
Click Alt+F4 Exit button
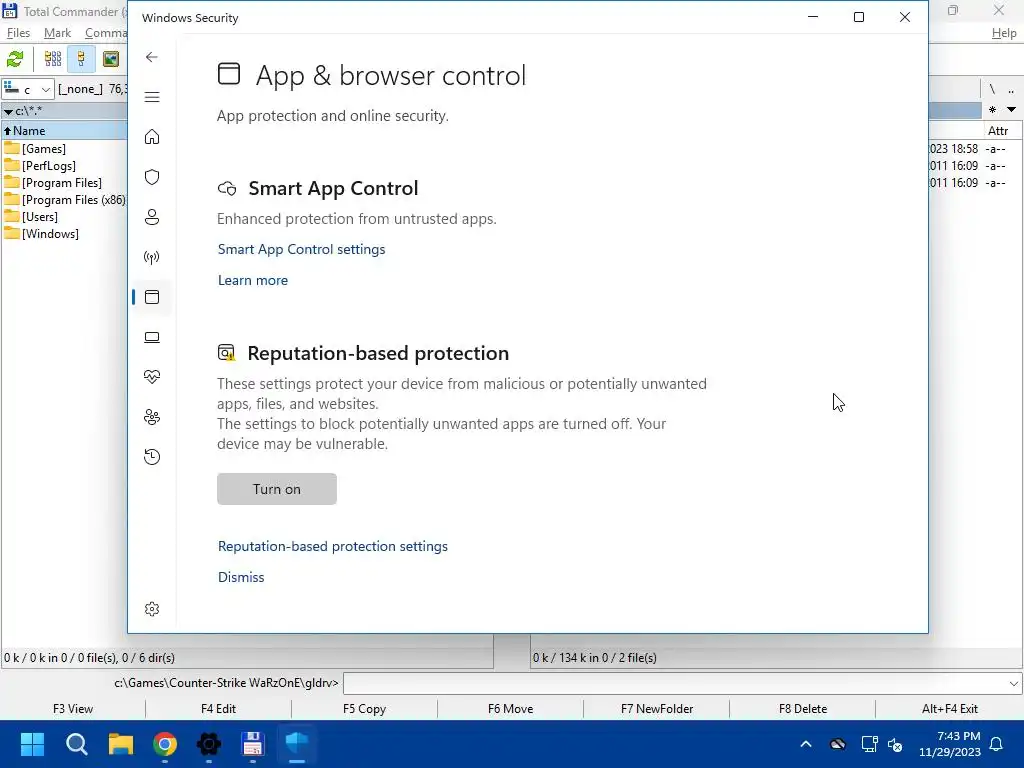[950, 709]
